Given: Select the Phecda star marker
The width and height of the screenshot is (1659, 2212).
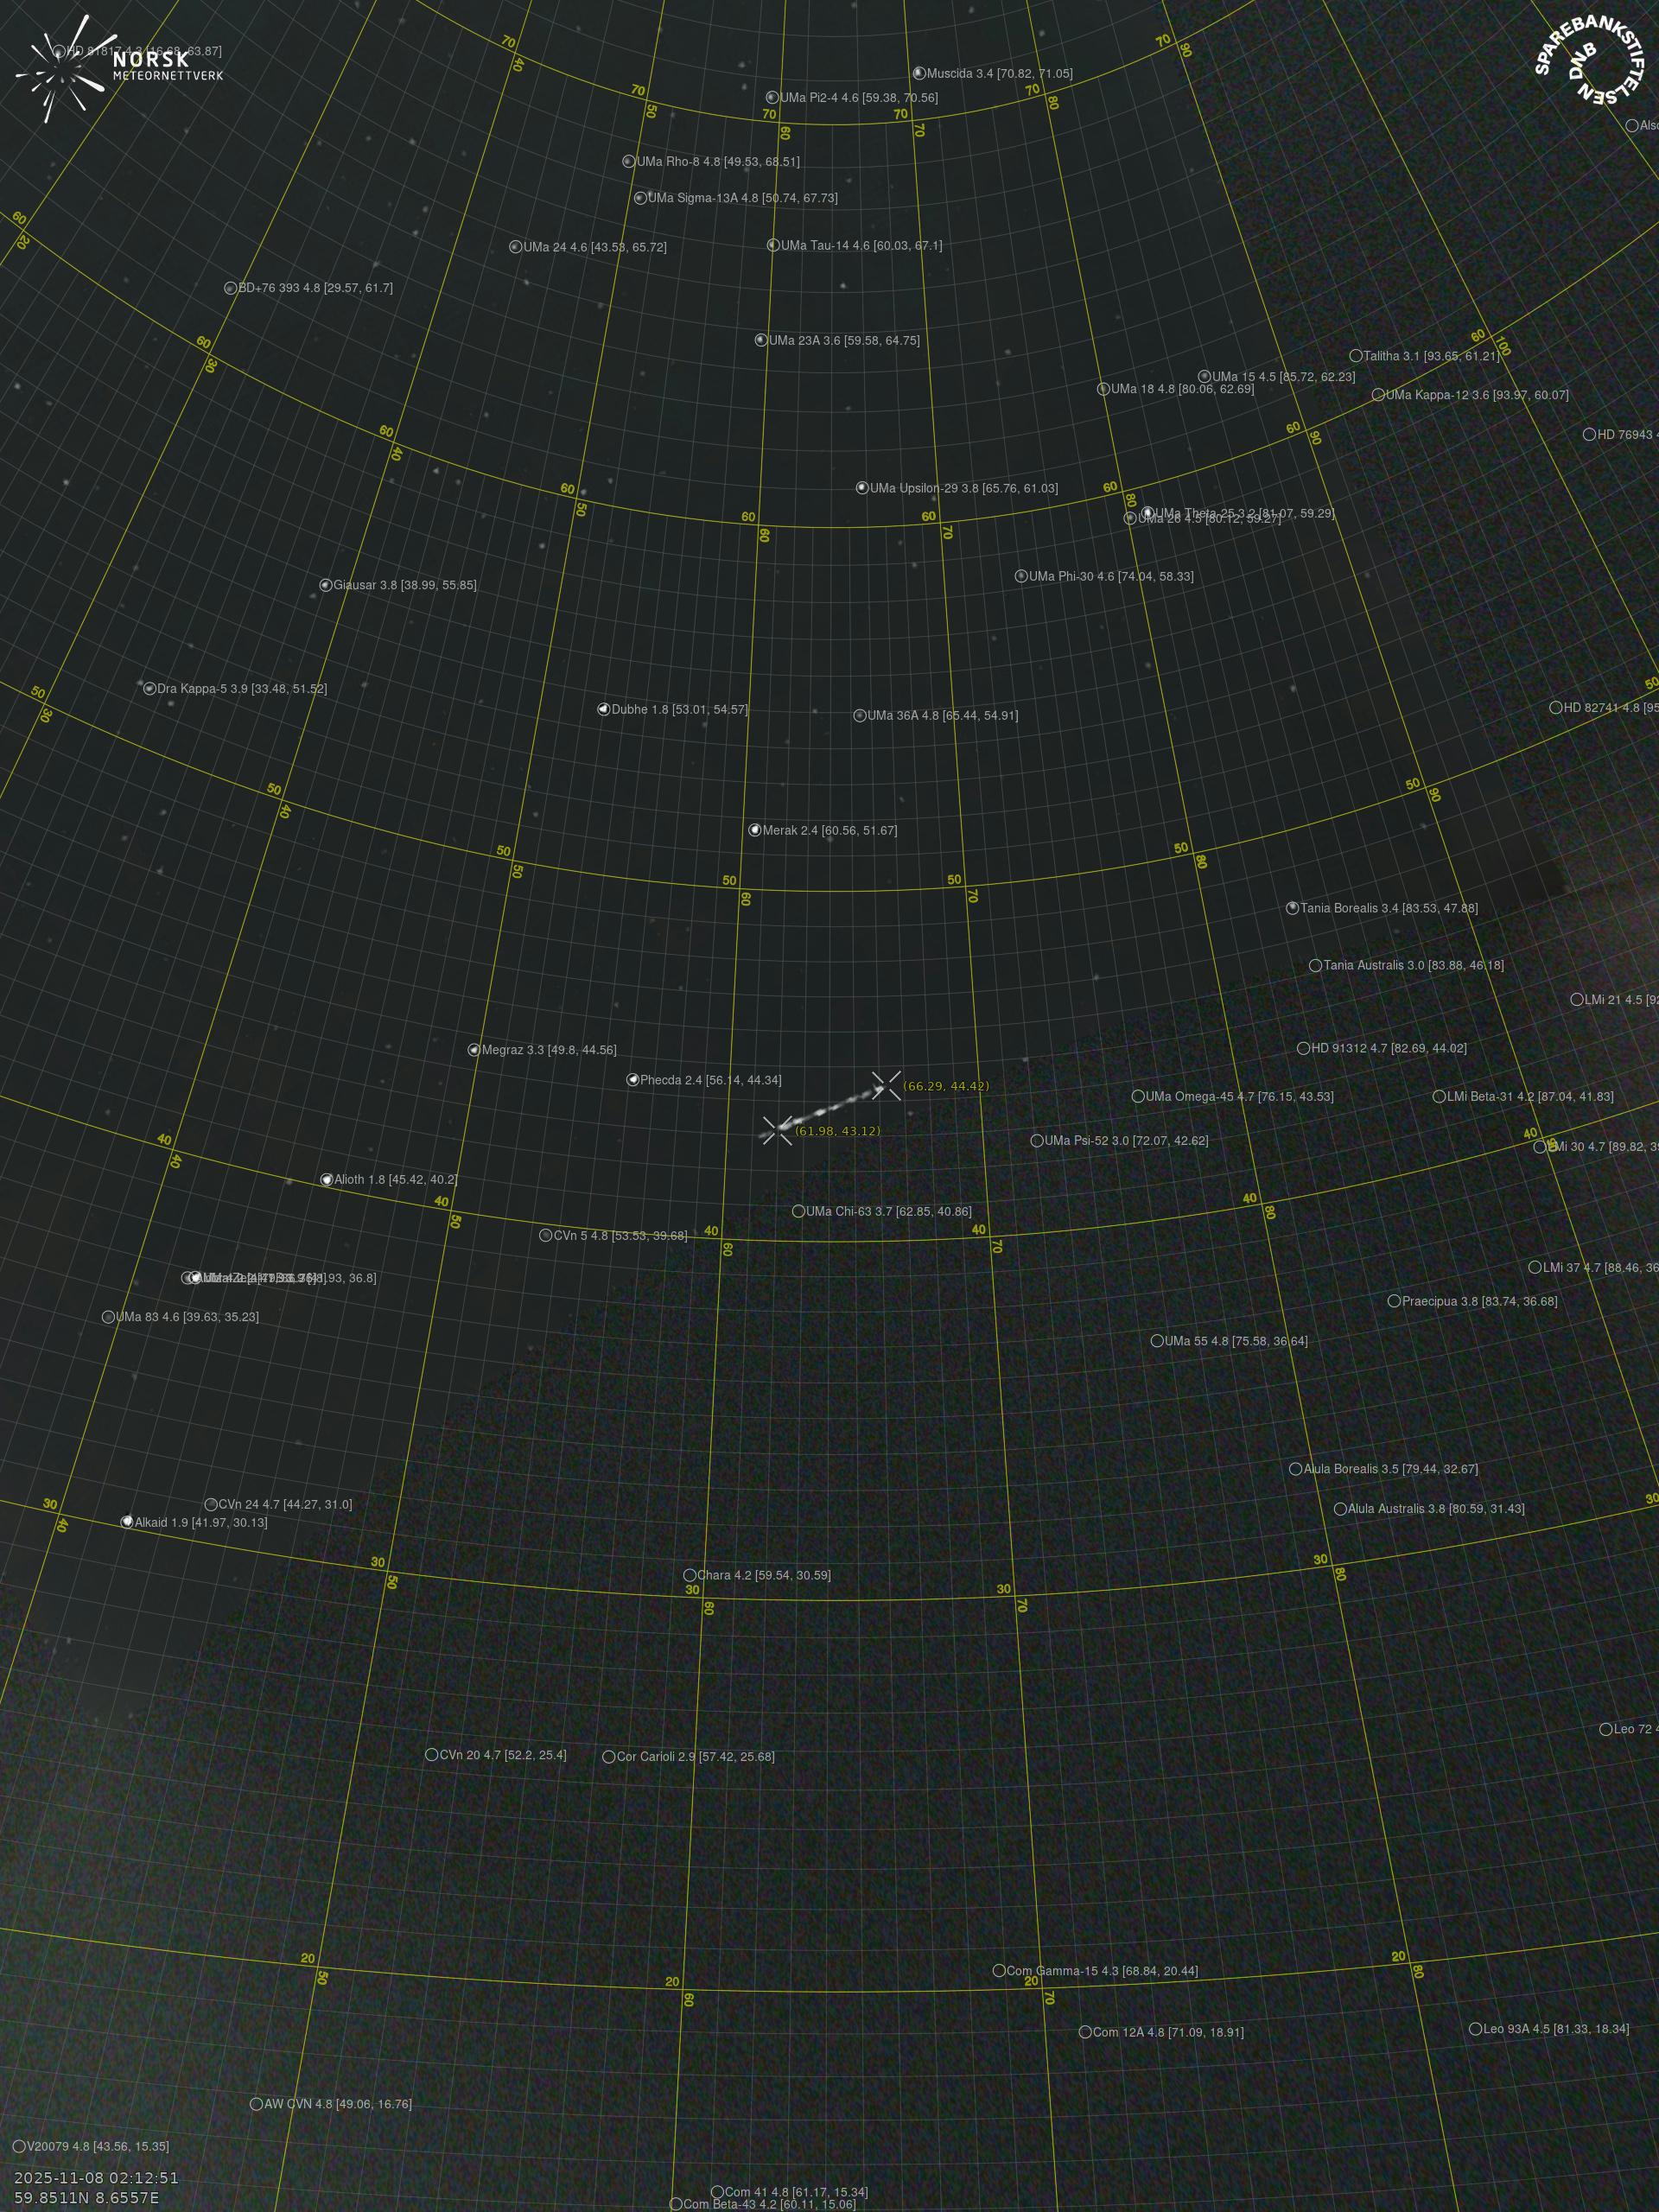Looking at the screenshot, I should 632,1080.
